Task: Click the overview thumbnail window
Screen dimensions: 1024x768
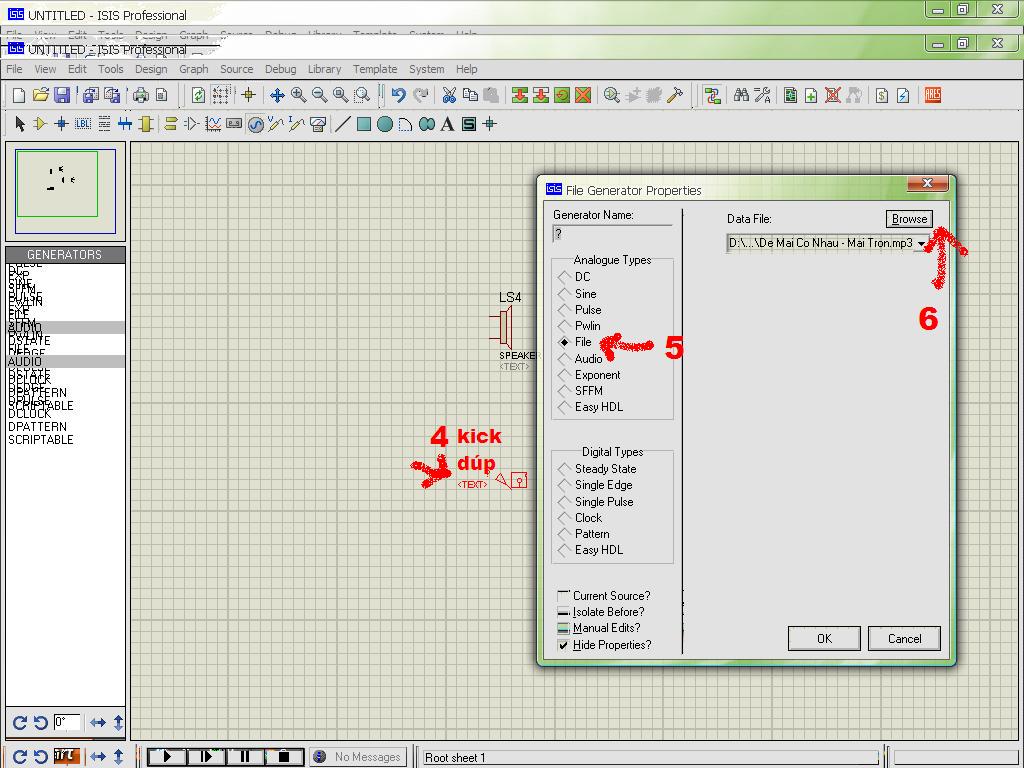Action: 65,191
